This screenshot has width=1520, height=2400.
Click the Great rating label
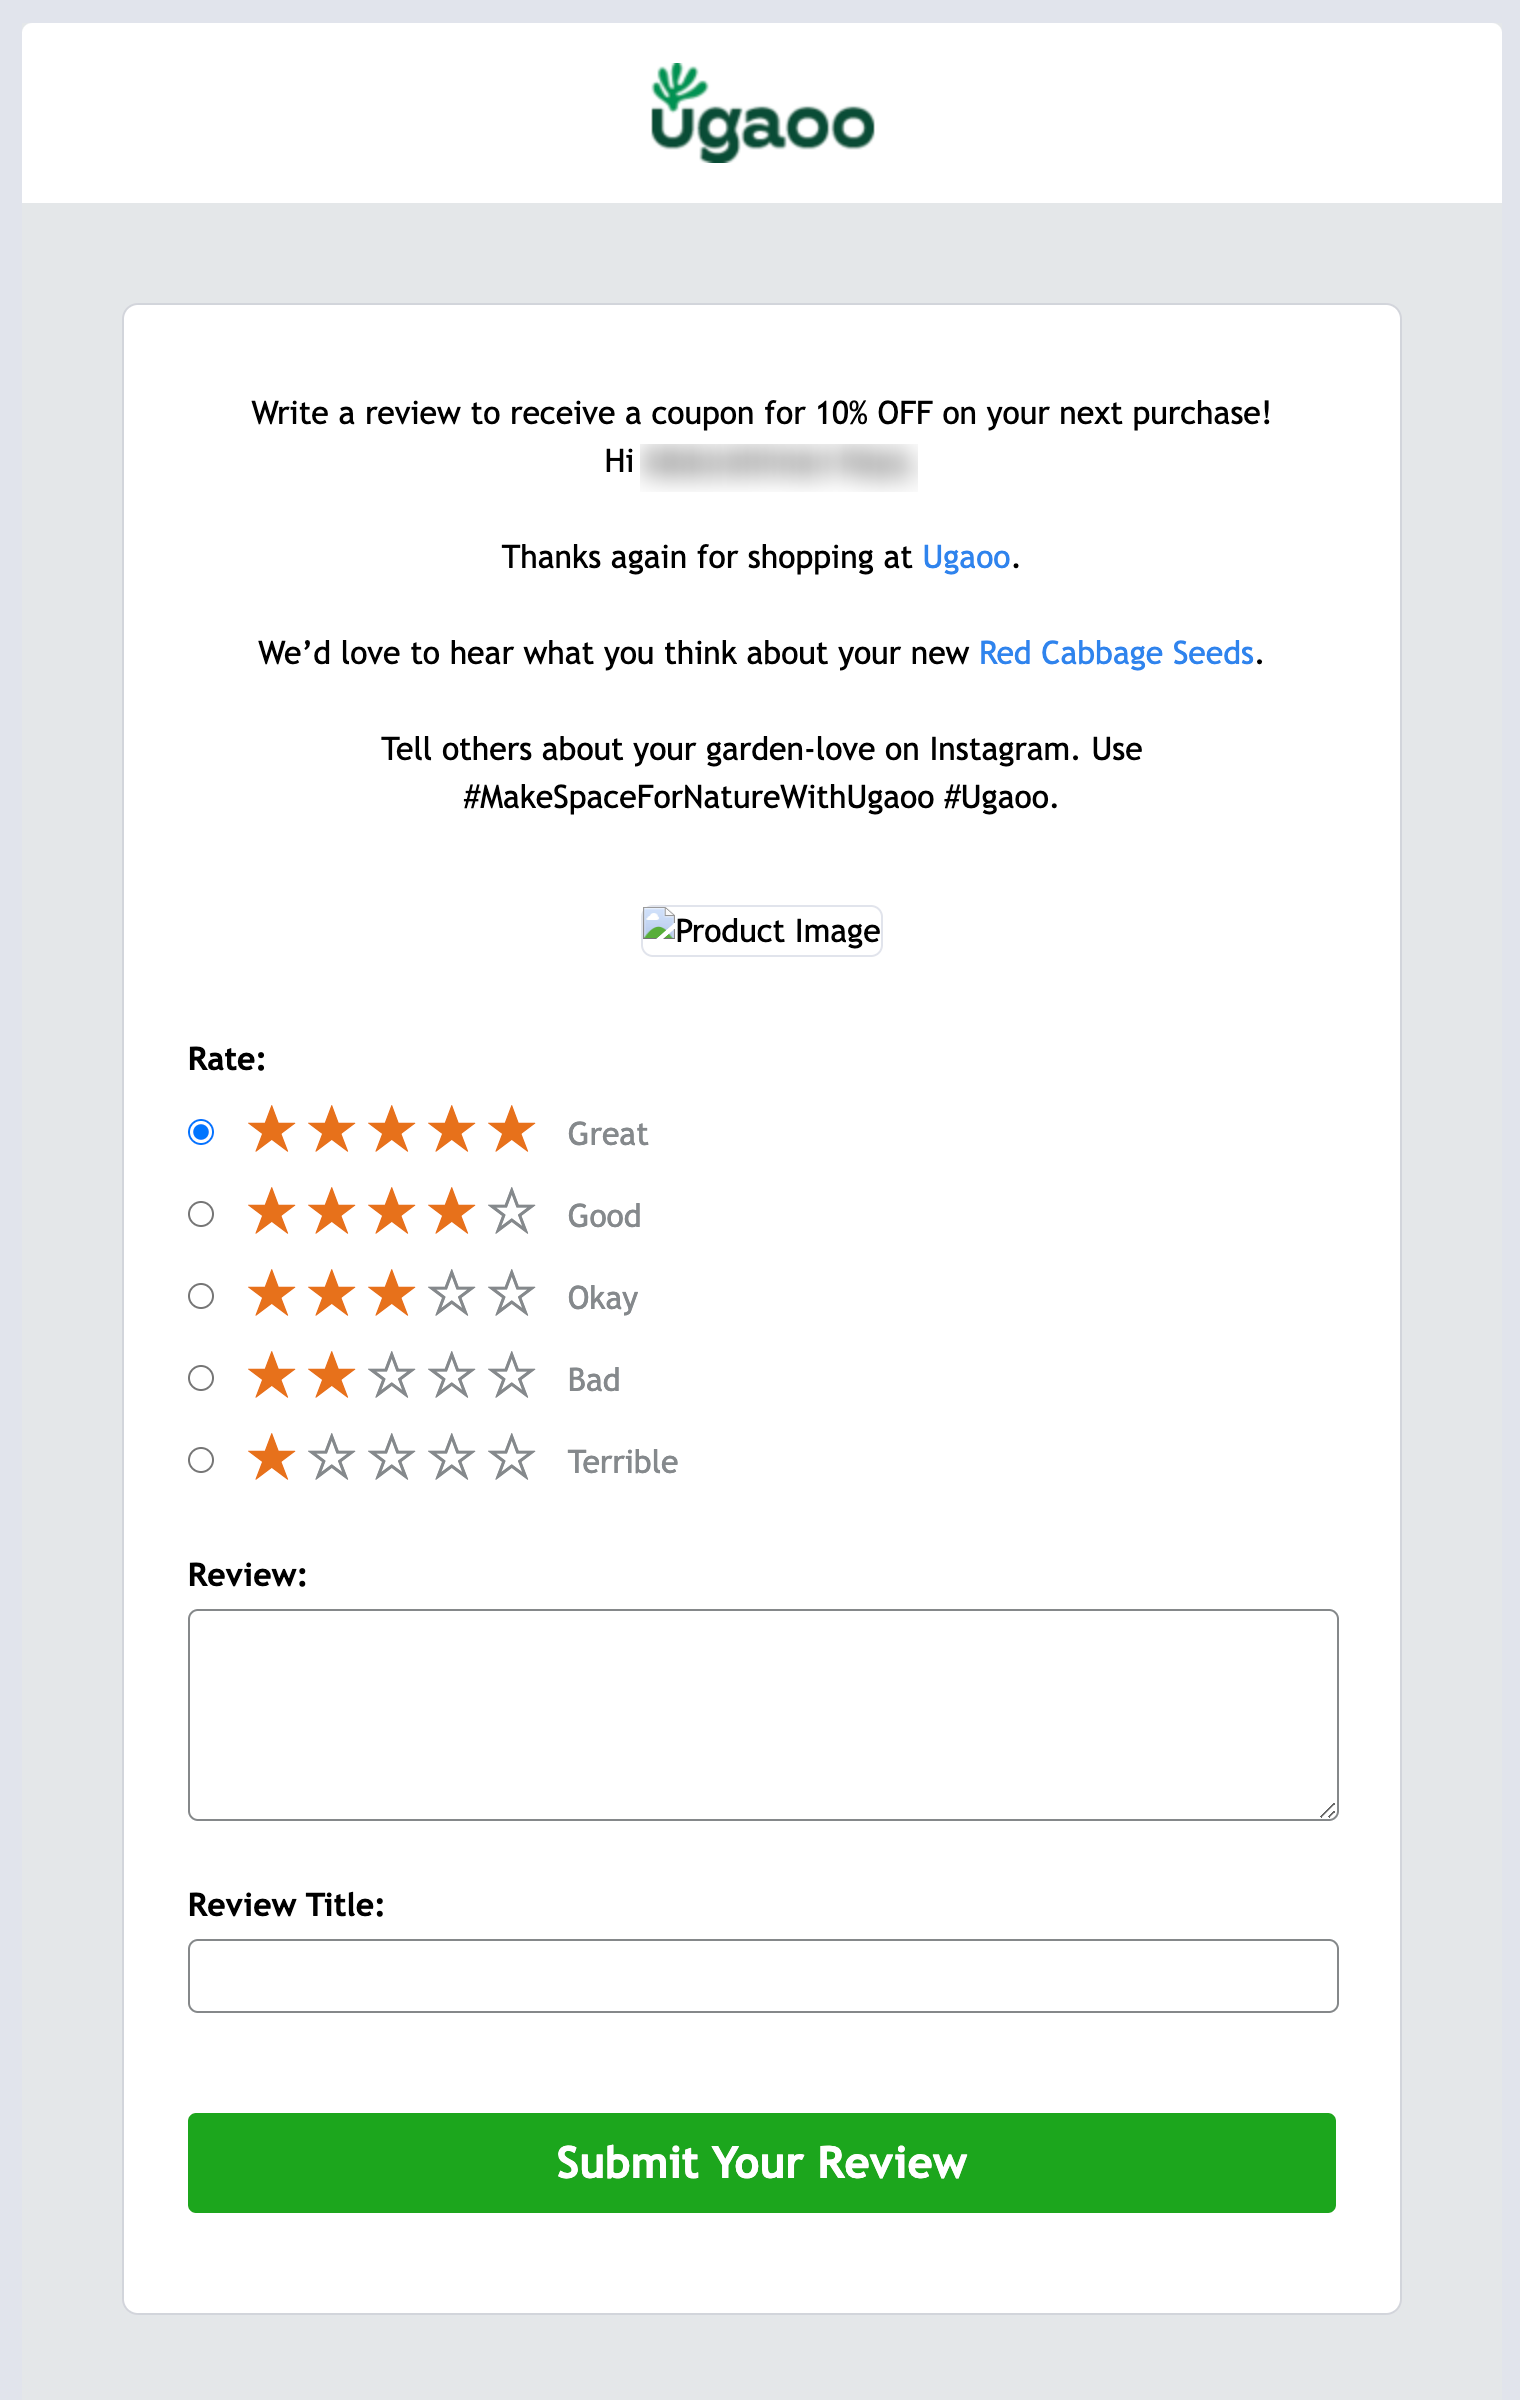coord(608,1134)
